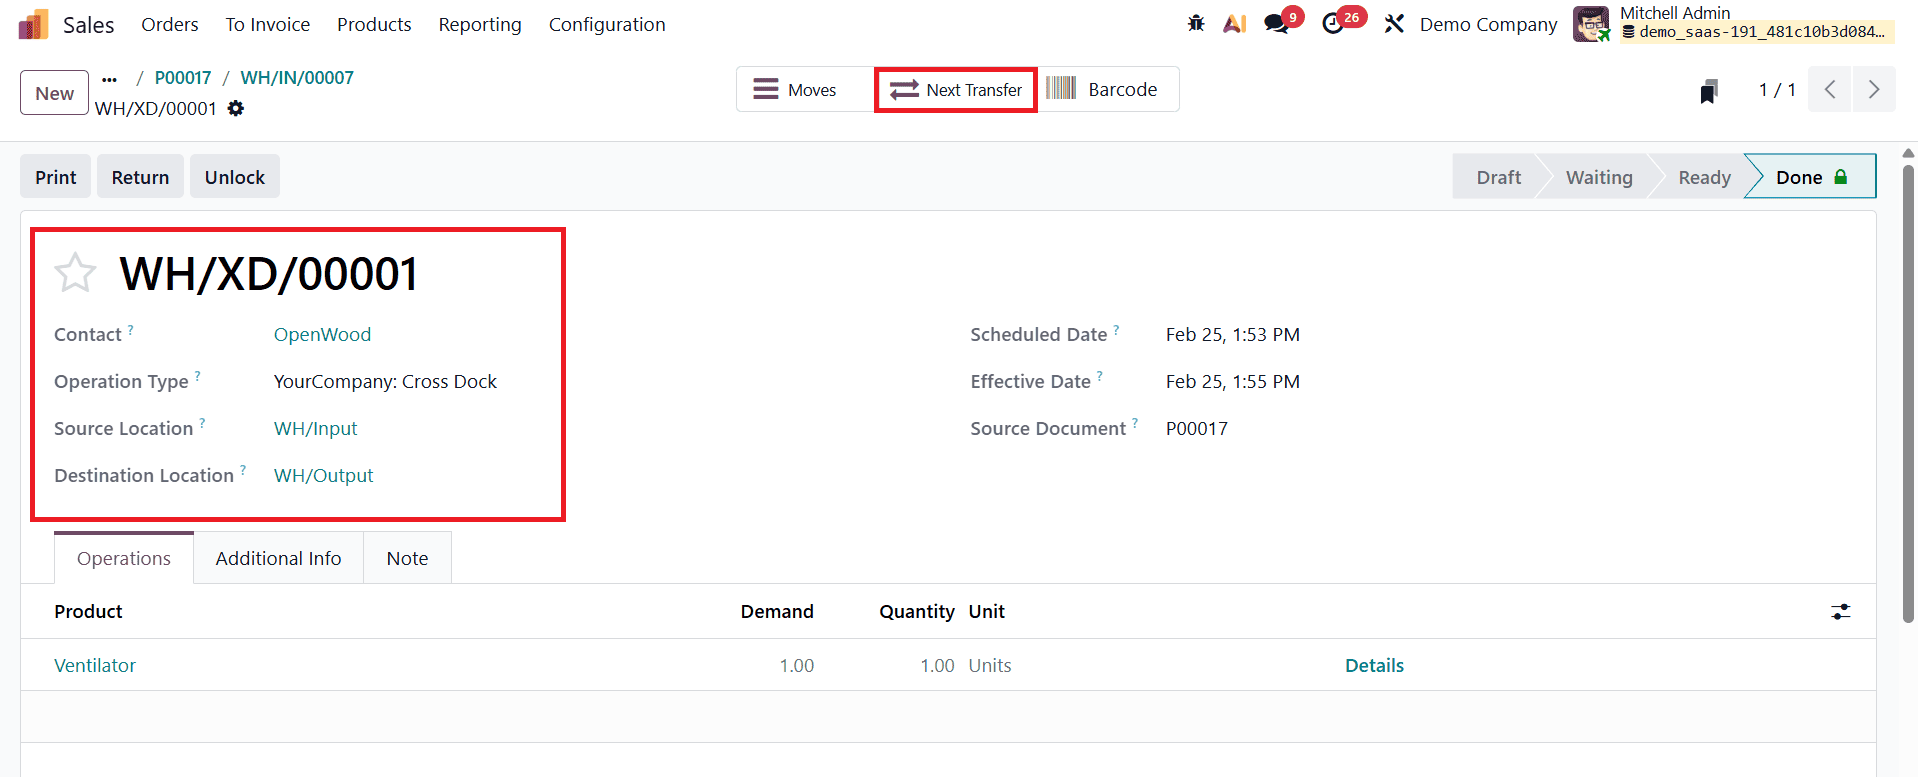The width and height of the screenshot is (1918, 777).
Task: Open conversations chat icon with 9 badge
Action: [1277, 24]
